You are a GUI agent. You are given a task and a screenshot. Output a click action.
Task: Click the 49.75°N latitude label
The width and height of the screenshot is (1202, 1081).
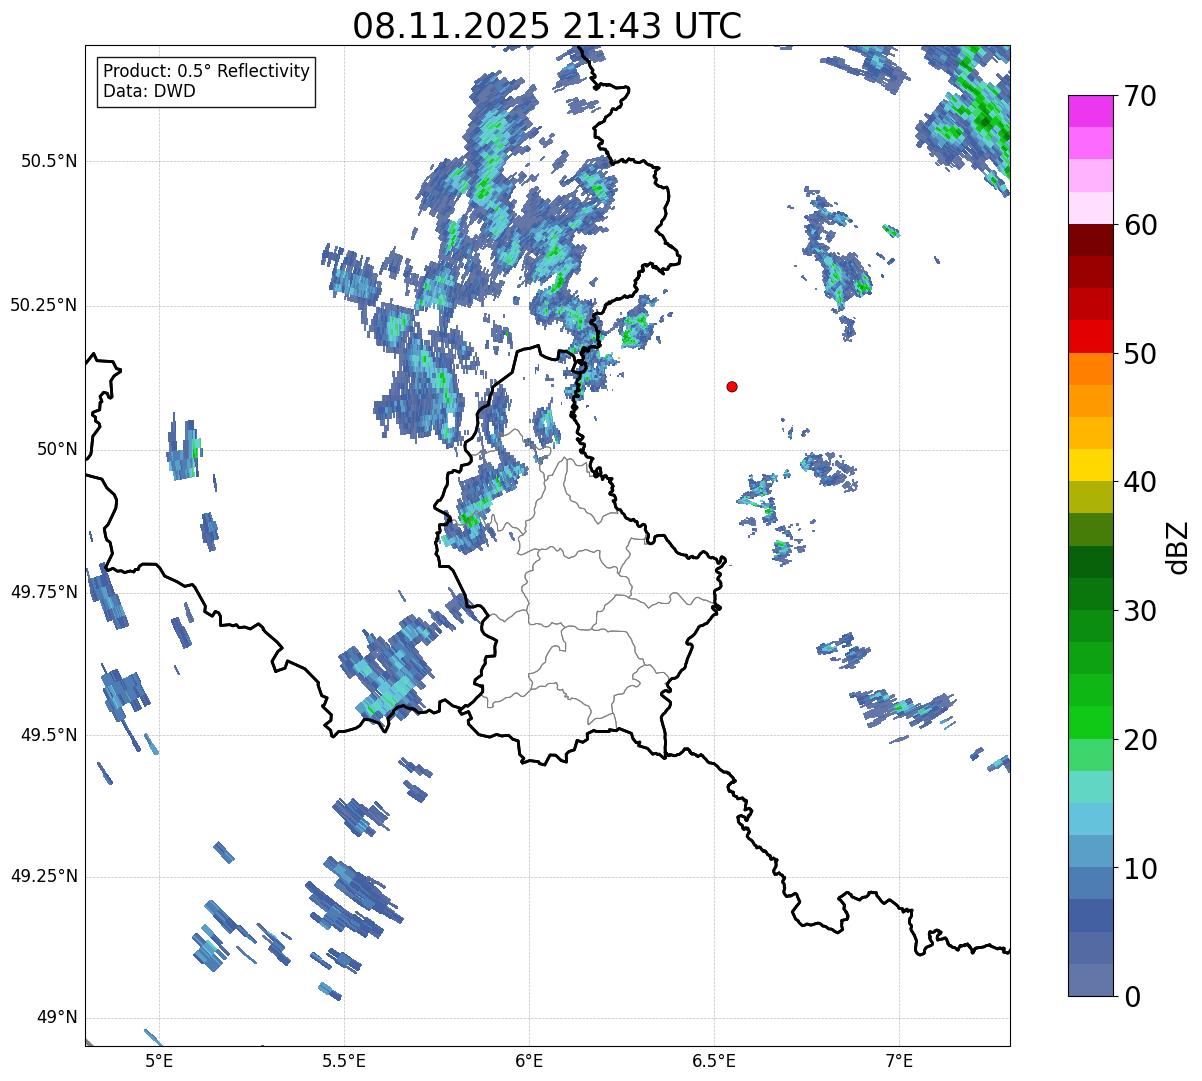click(44, 592)
